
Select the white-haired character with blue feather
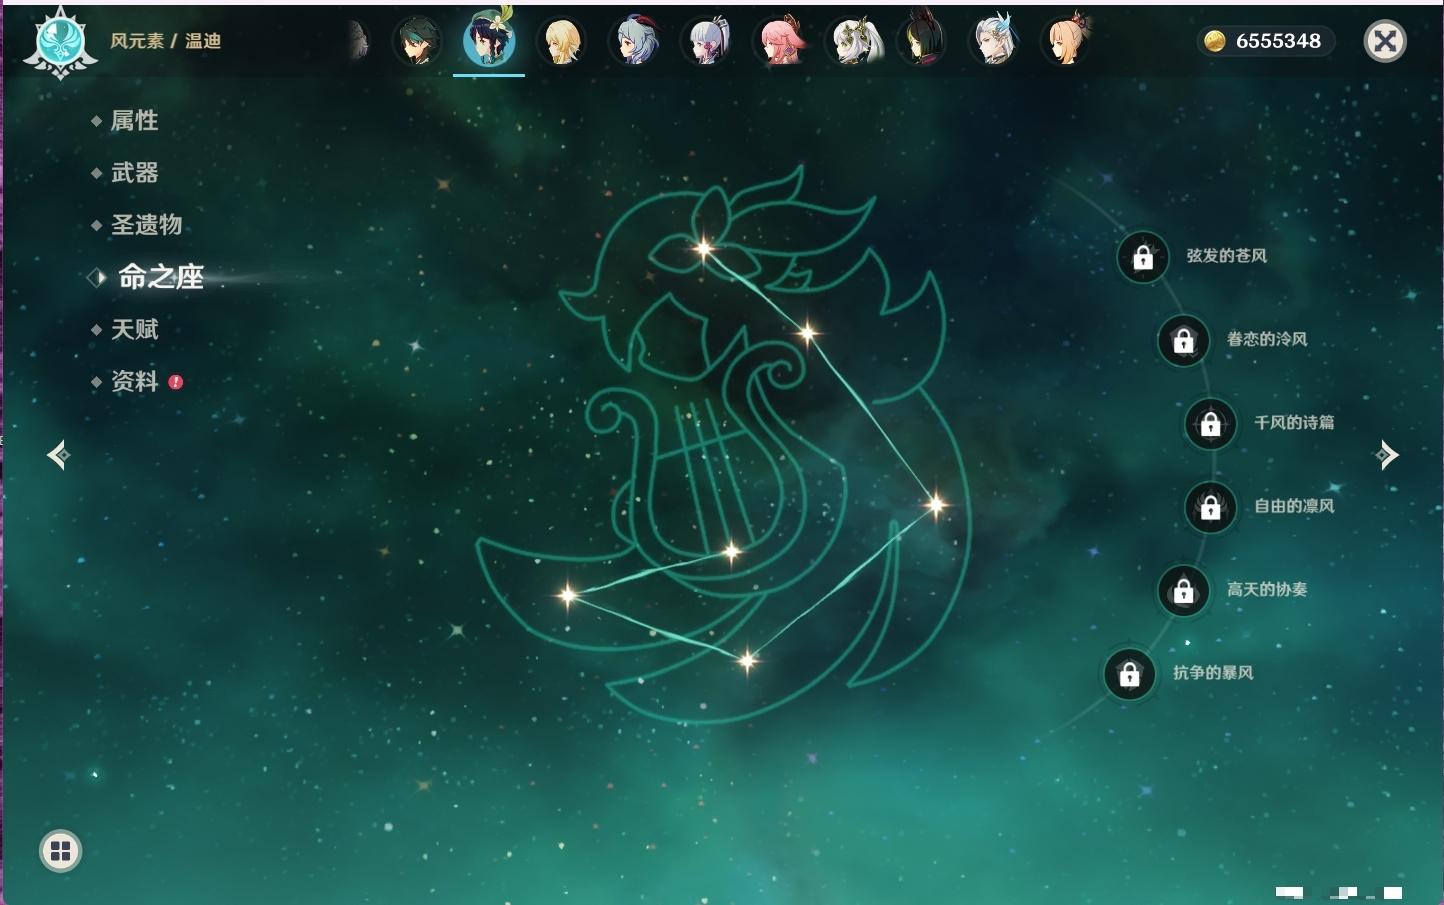[x=995, y=41]
